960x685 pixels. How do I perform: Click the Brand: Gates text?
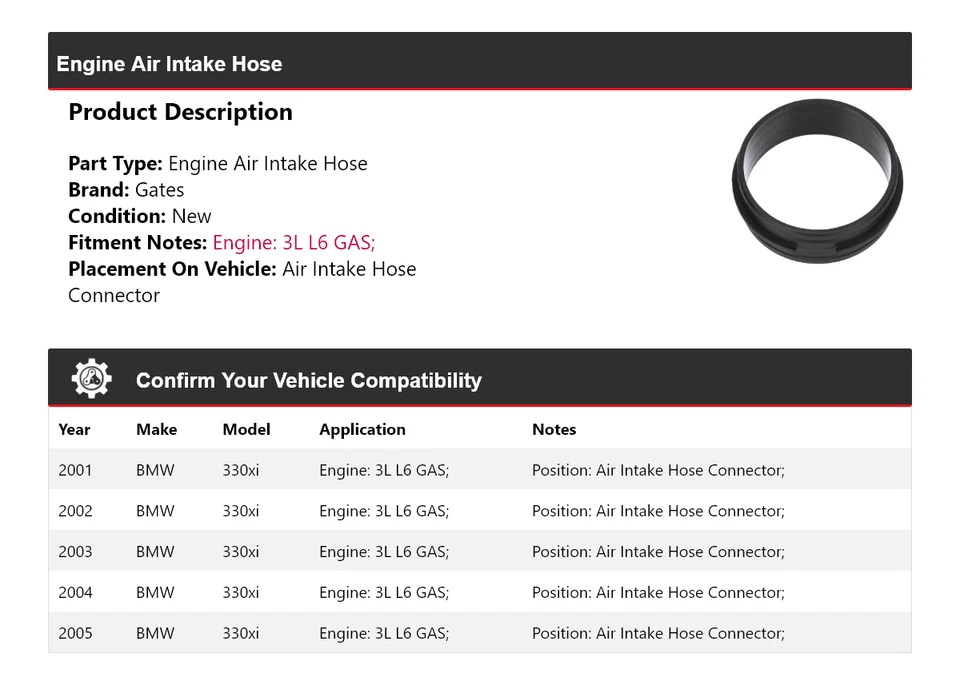click(x=126, y=190)
